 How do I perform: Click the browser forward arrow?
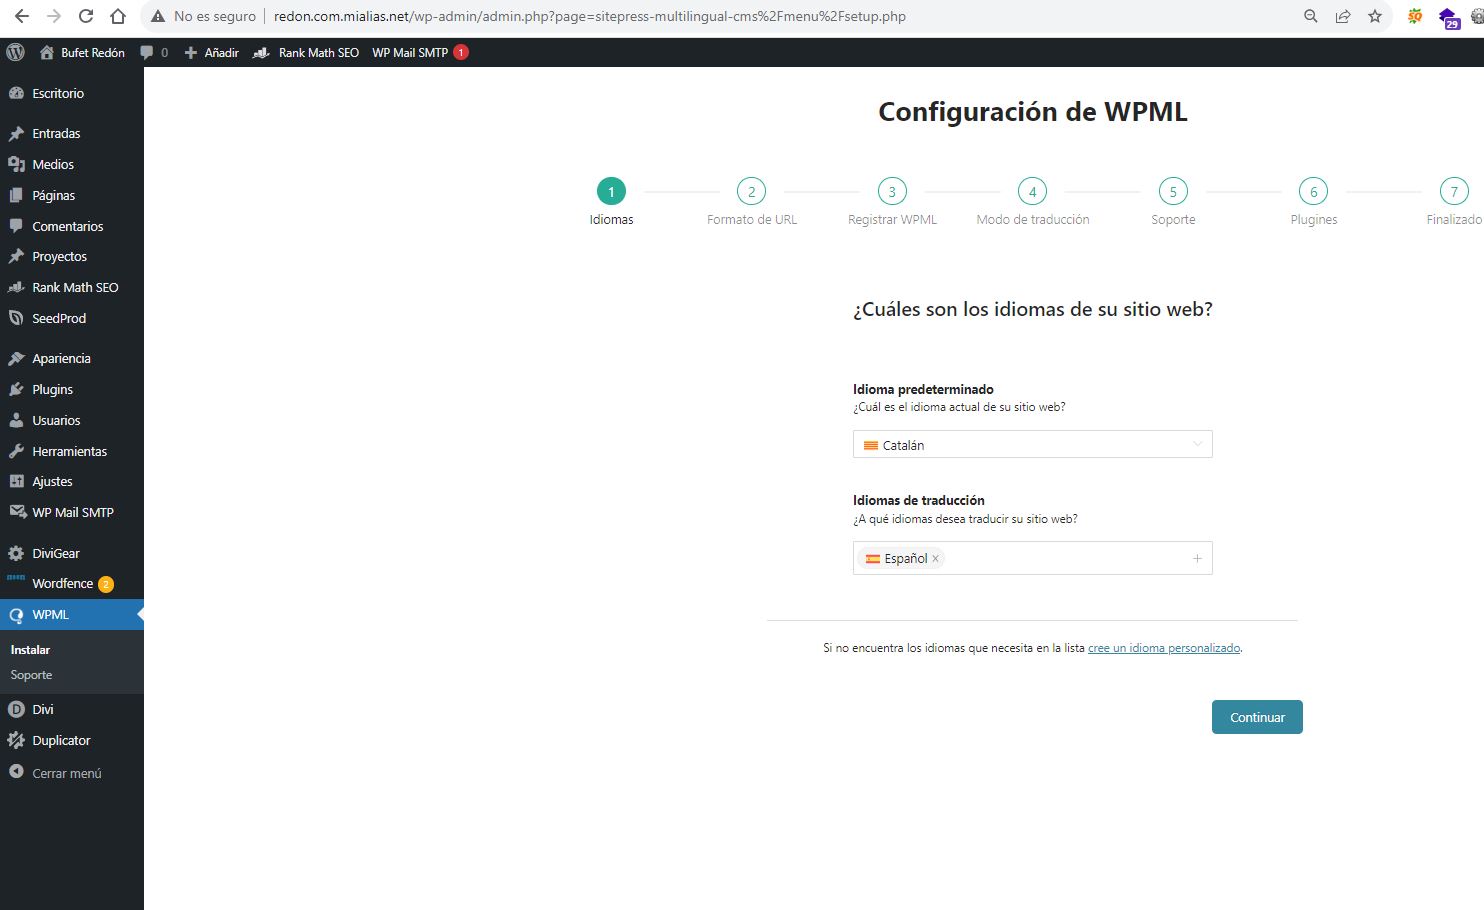[54, 16]
